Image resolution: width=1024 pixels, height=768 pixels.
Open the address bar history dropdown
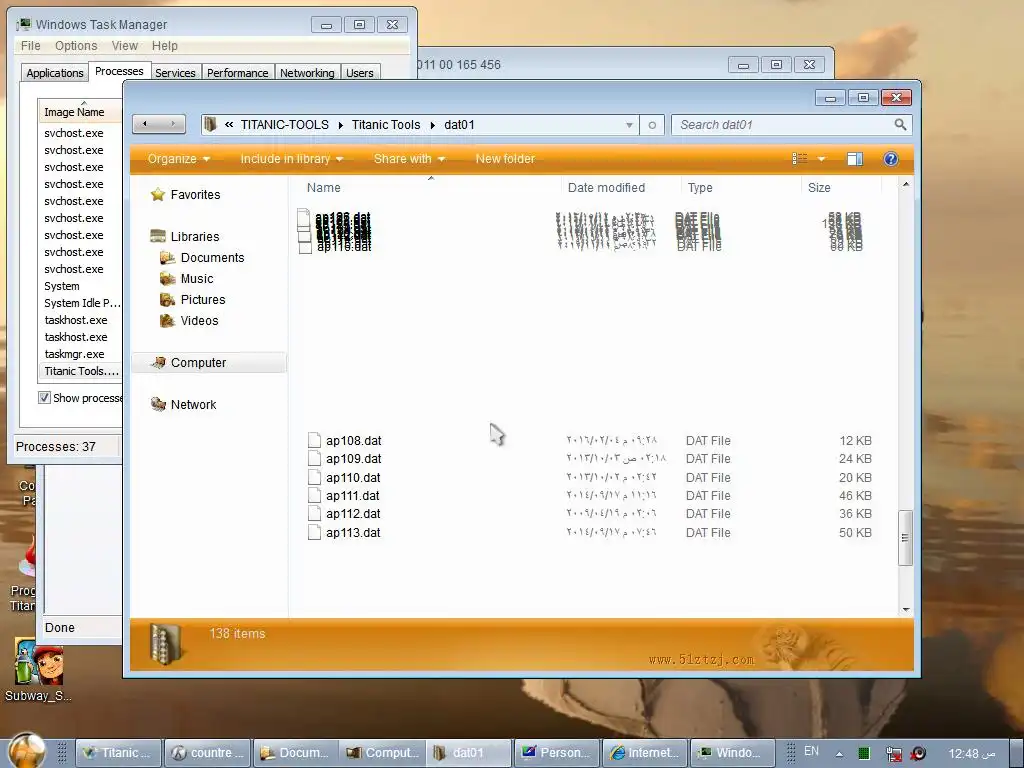pyautogui.click(x=629, y=125)
